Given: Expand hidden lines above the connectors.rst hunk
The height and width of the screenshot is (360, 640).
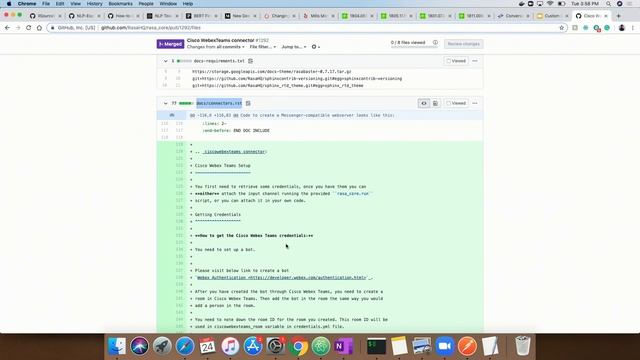Looking at the screenshot, I should (x=172, y=115).
